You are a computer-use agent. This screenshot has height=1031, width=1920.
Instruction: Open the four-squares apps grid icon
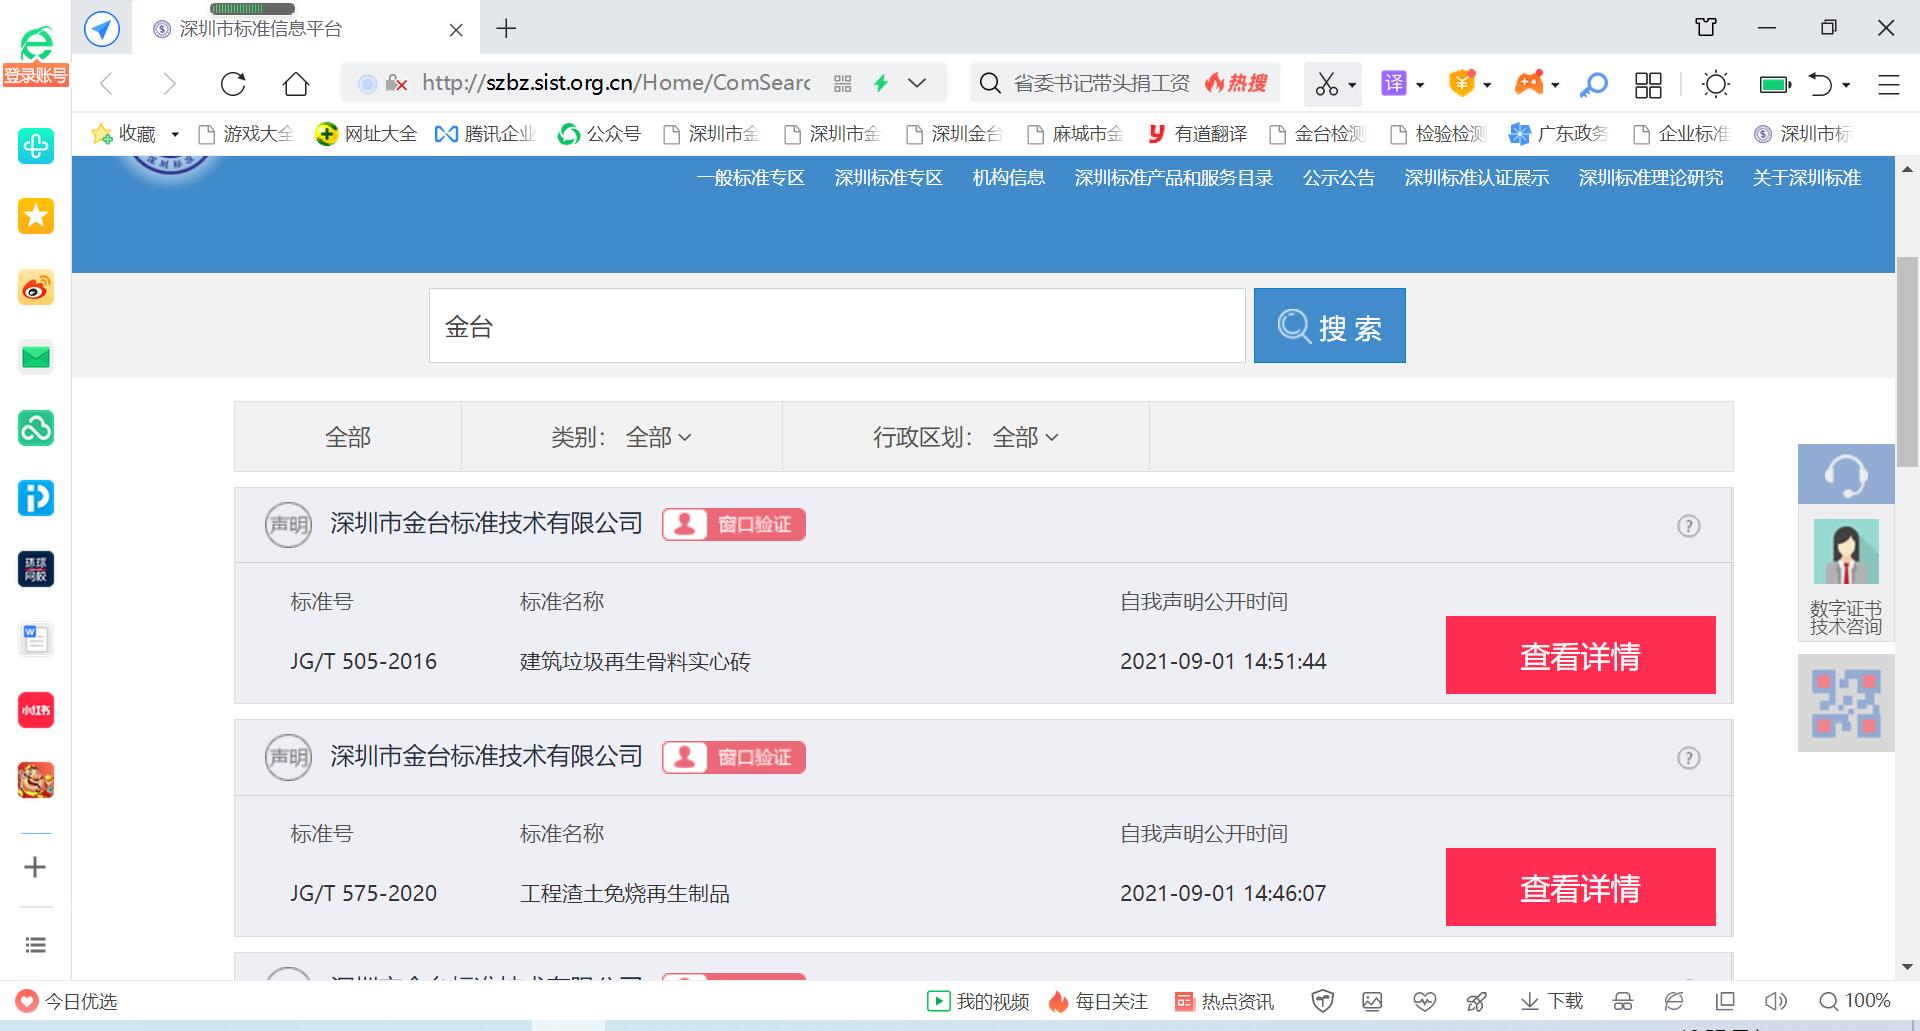coord(1648,85)
